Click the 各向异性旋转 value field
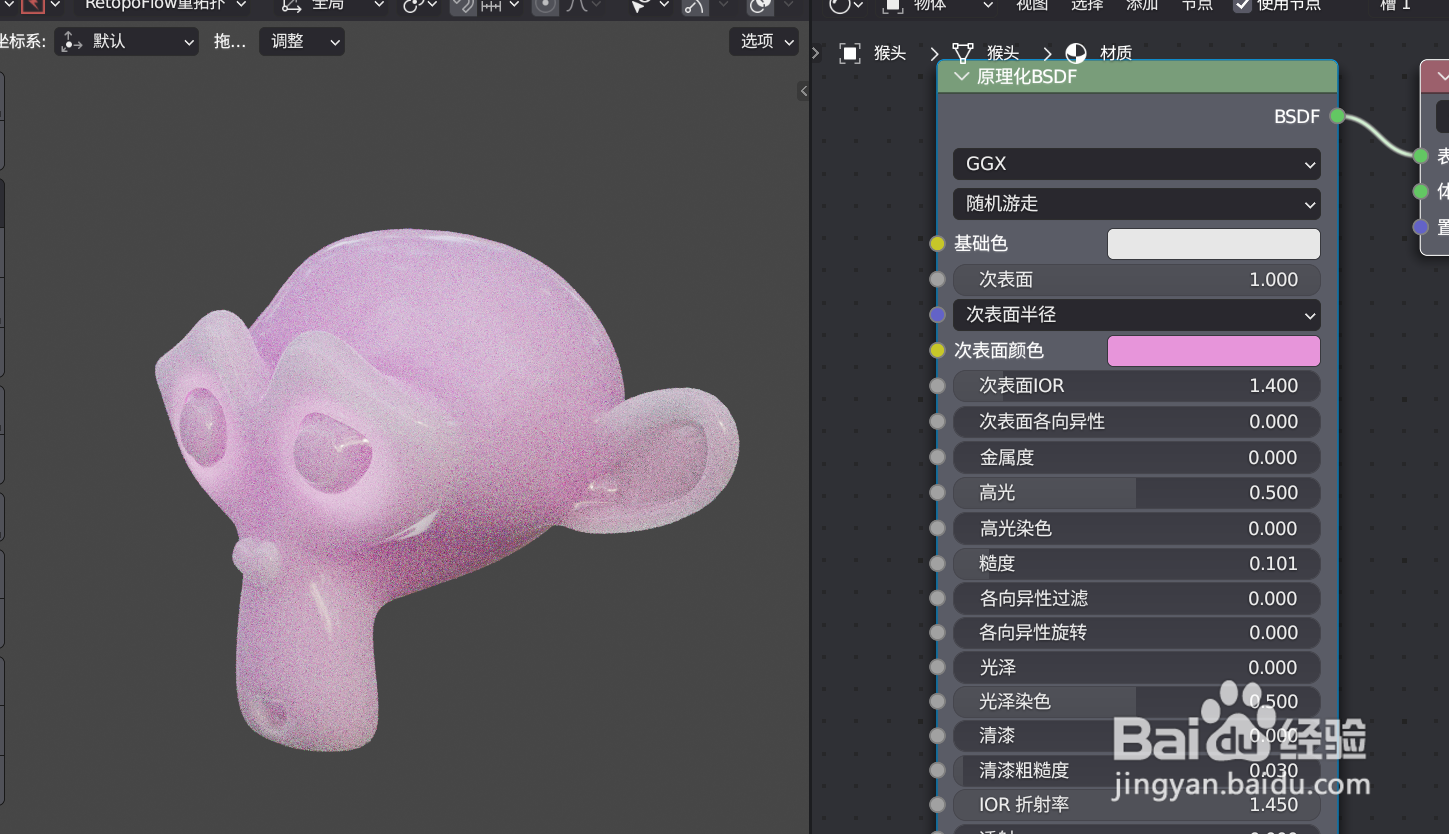The image size is (1449, 834). coord(1137,633)
